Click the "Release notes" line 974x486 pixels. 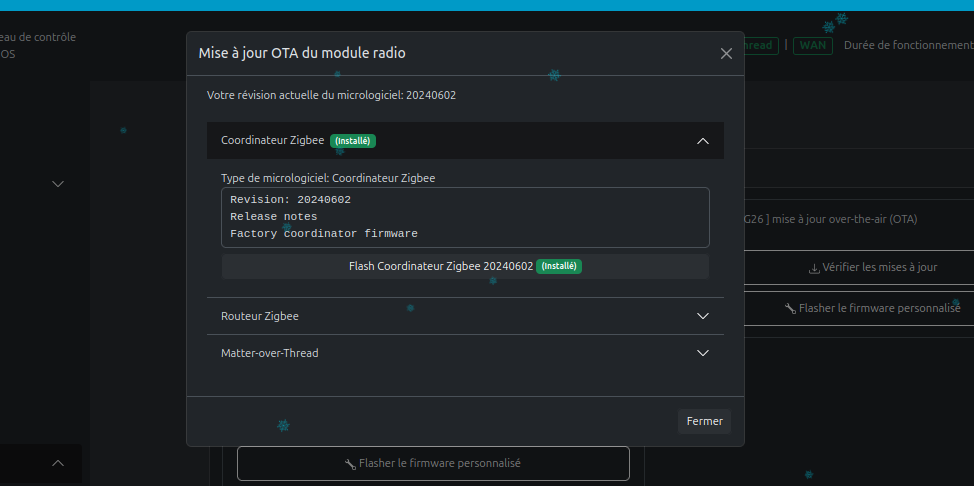click(273, 217)
